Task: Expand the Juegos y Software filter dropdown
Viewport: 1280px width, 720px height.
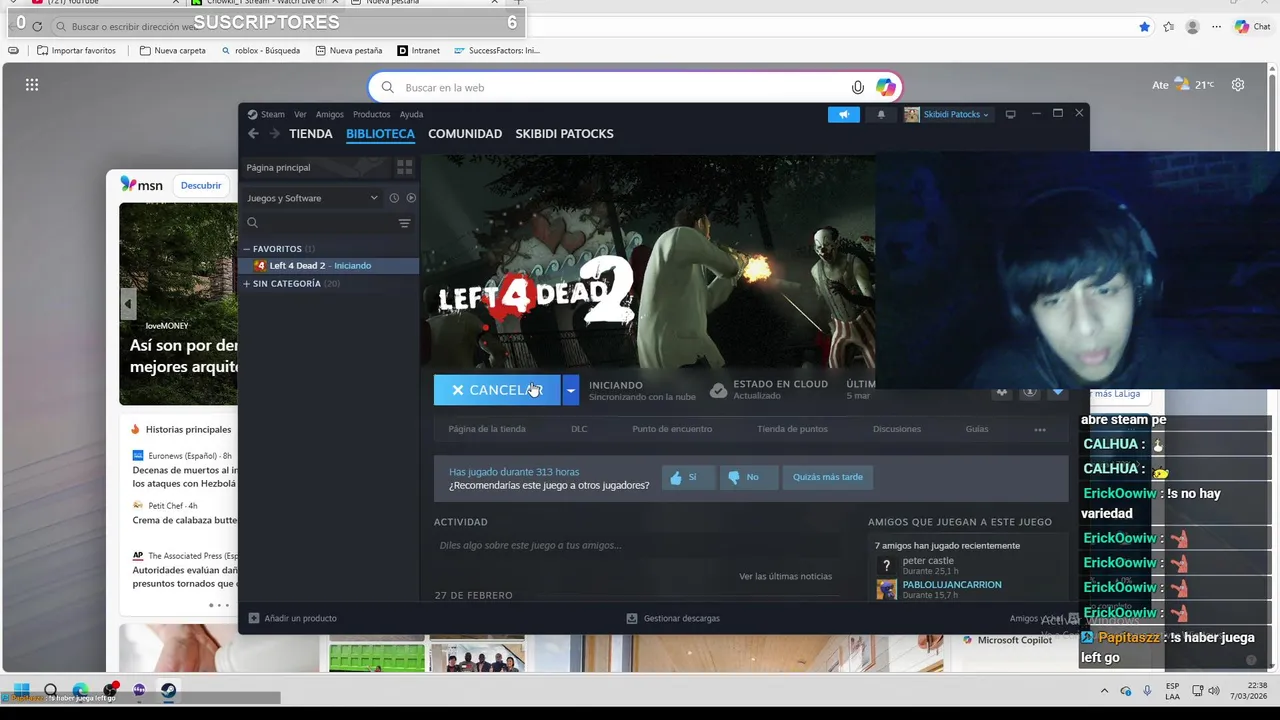Action: point(312,198)
